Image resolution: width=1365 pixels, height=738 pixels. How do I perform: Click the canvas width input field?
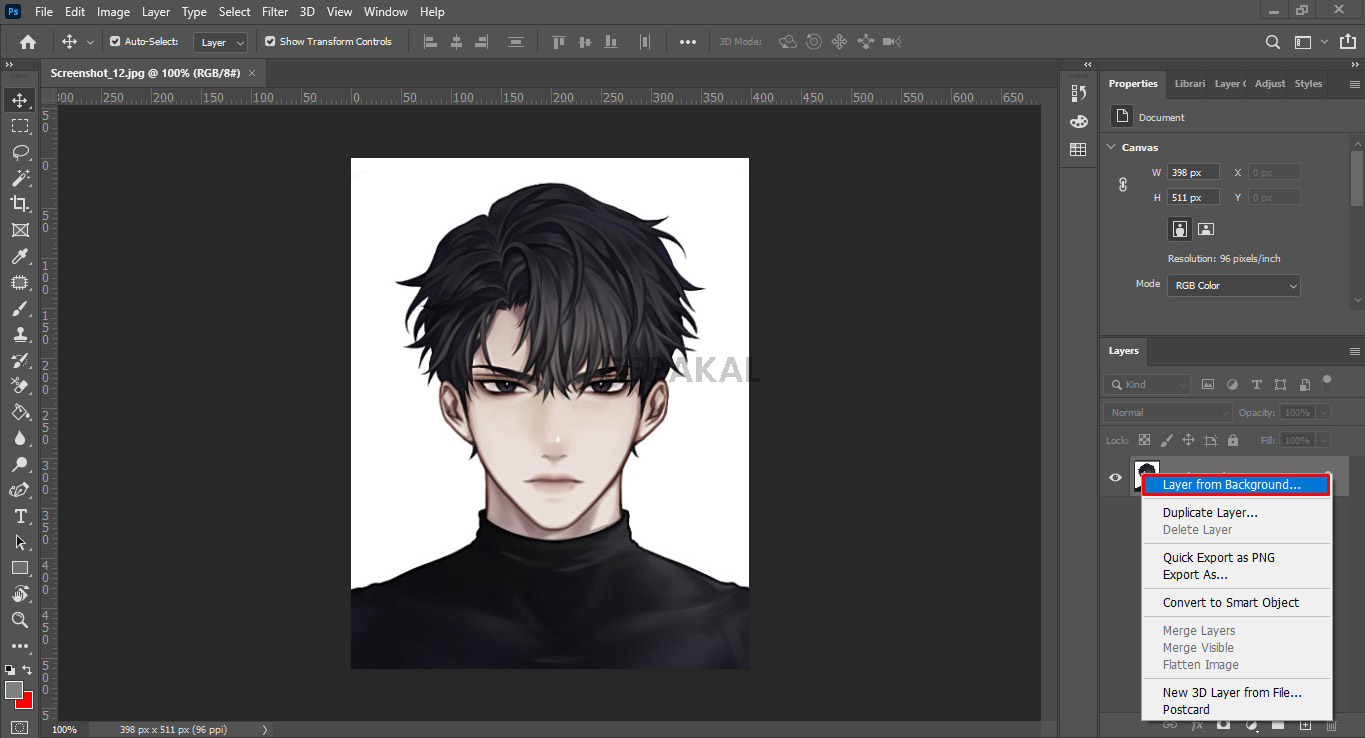point(1193,171)
